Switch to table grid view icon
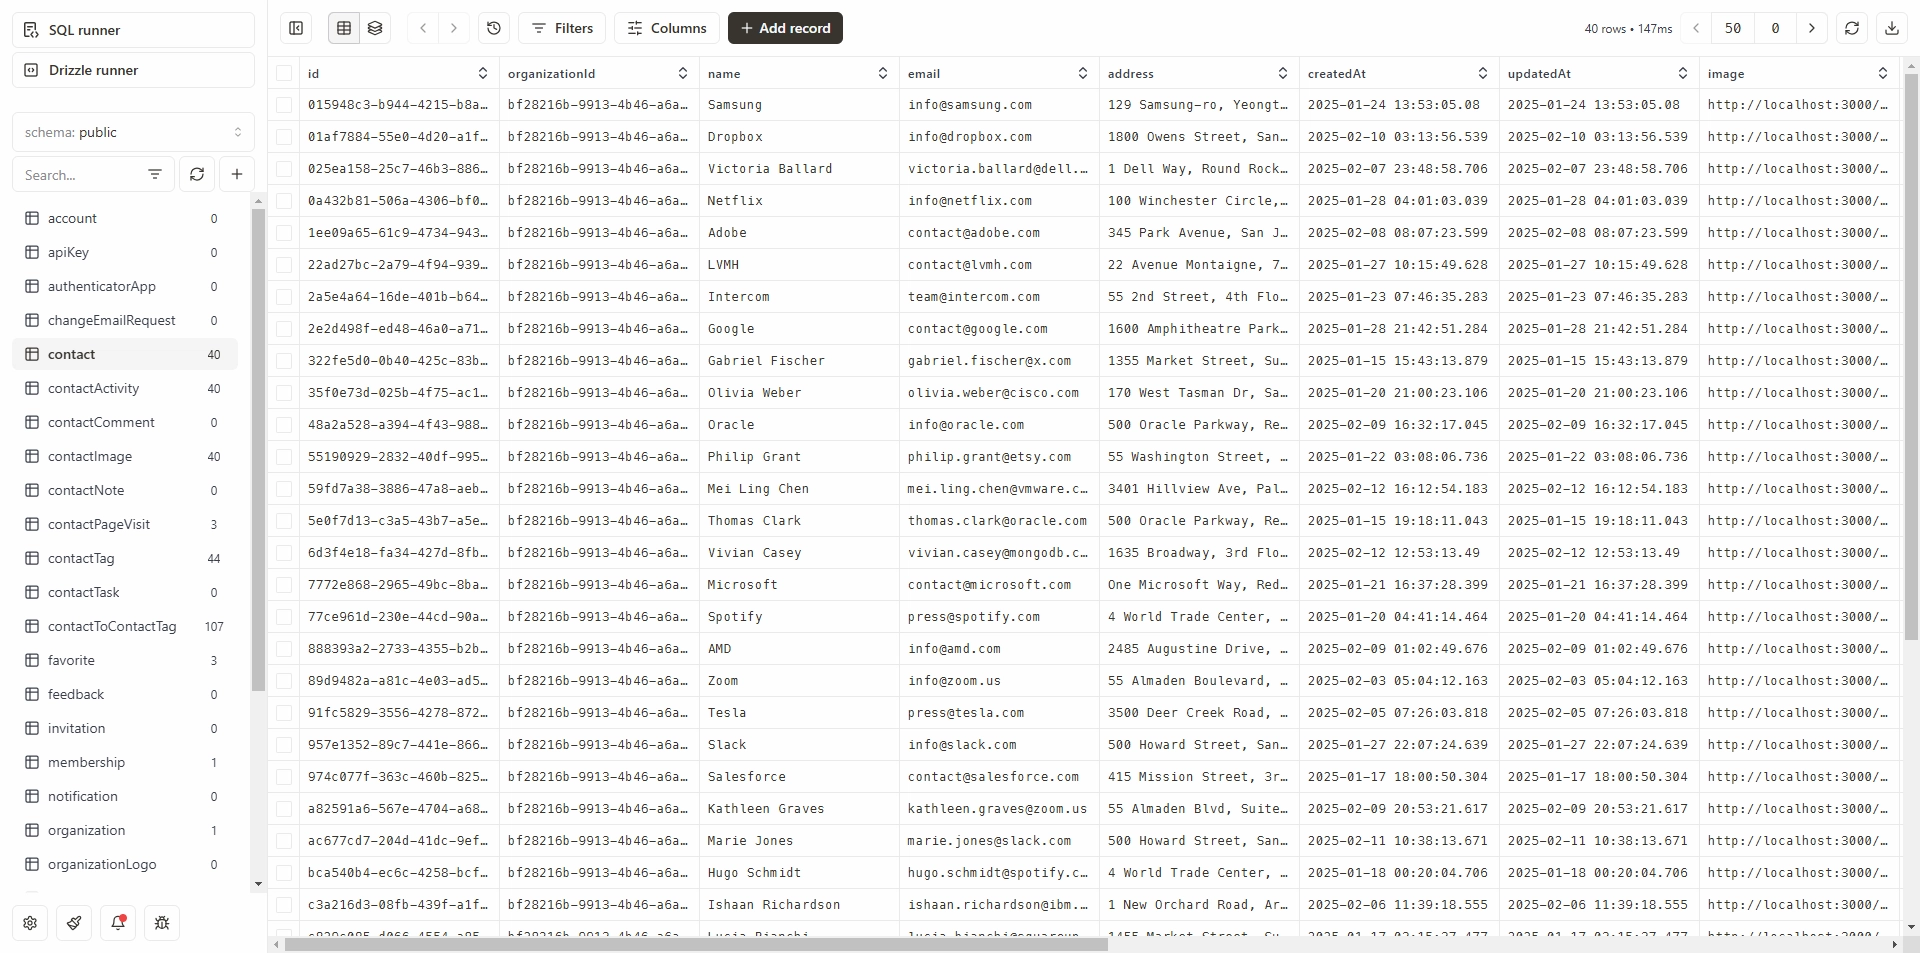1920x953 pixels. point(344,28)
